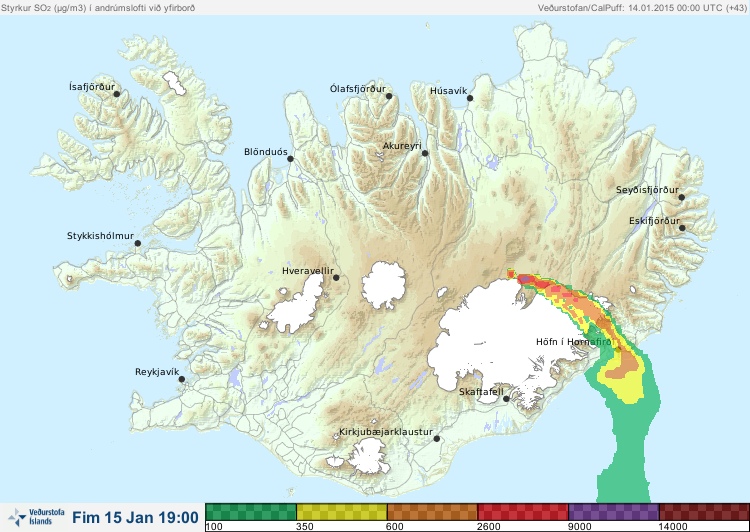Click the Mýrdalsjökull glacier near south coast
The image size is (750, 532).
pyautogui.click(x=367, y=456)
